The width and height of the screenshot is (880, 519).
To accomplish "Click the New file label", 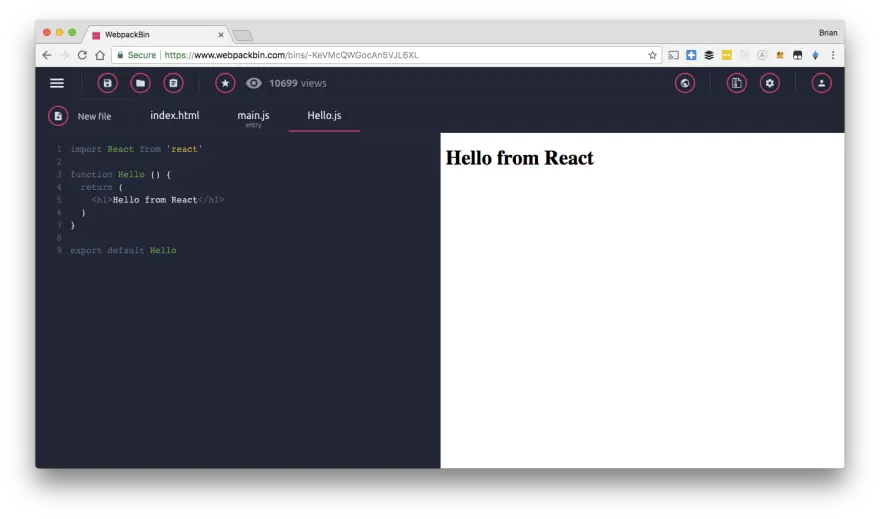I will [94, 116].
